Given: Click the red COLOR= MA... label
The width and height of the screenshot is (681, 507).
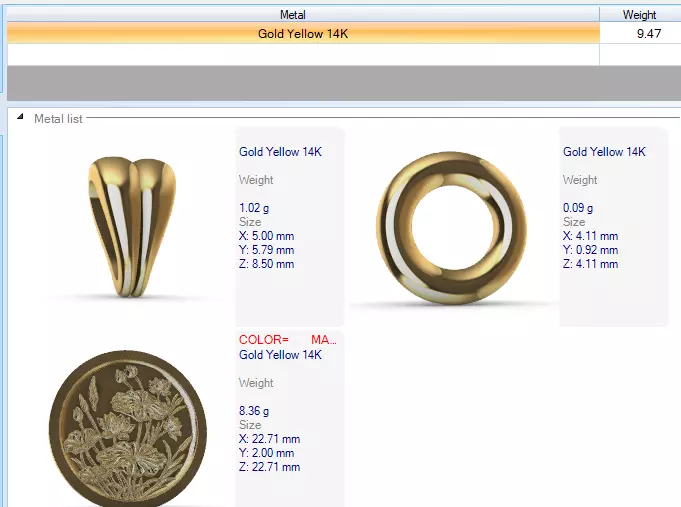Looking at the screenshot, I should click(x=288, y=340).
